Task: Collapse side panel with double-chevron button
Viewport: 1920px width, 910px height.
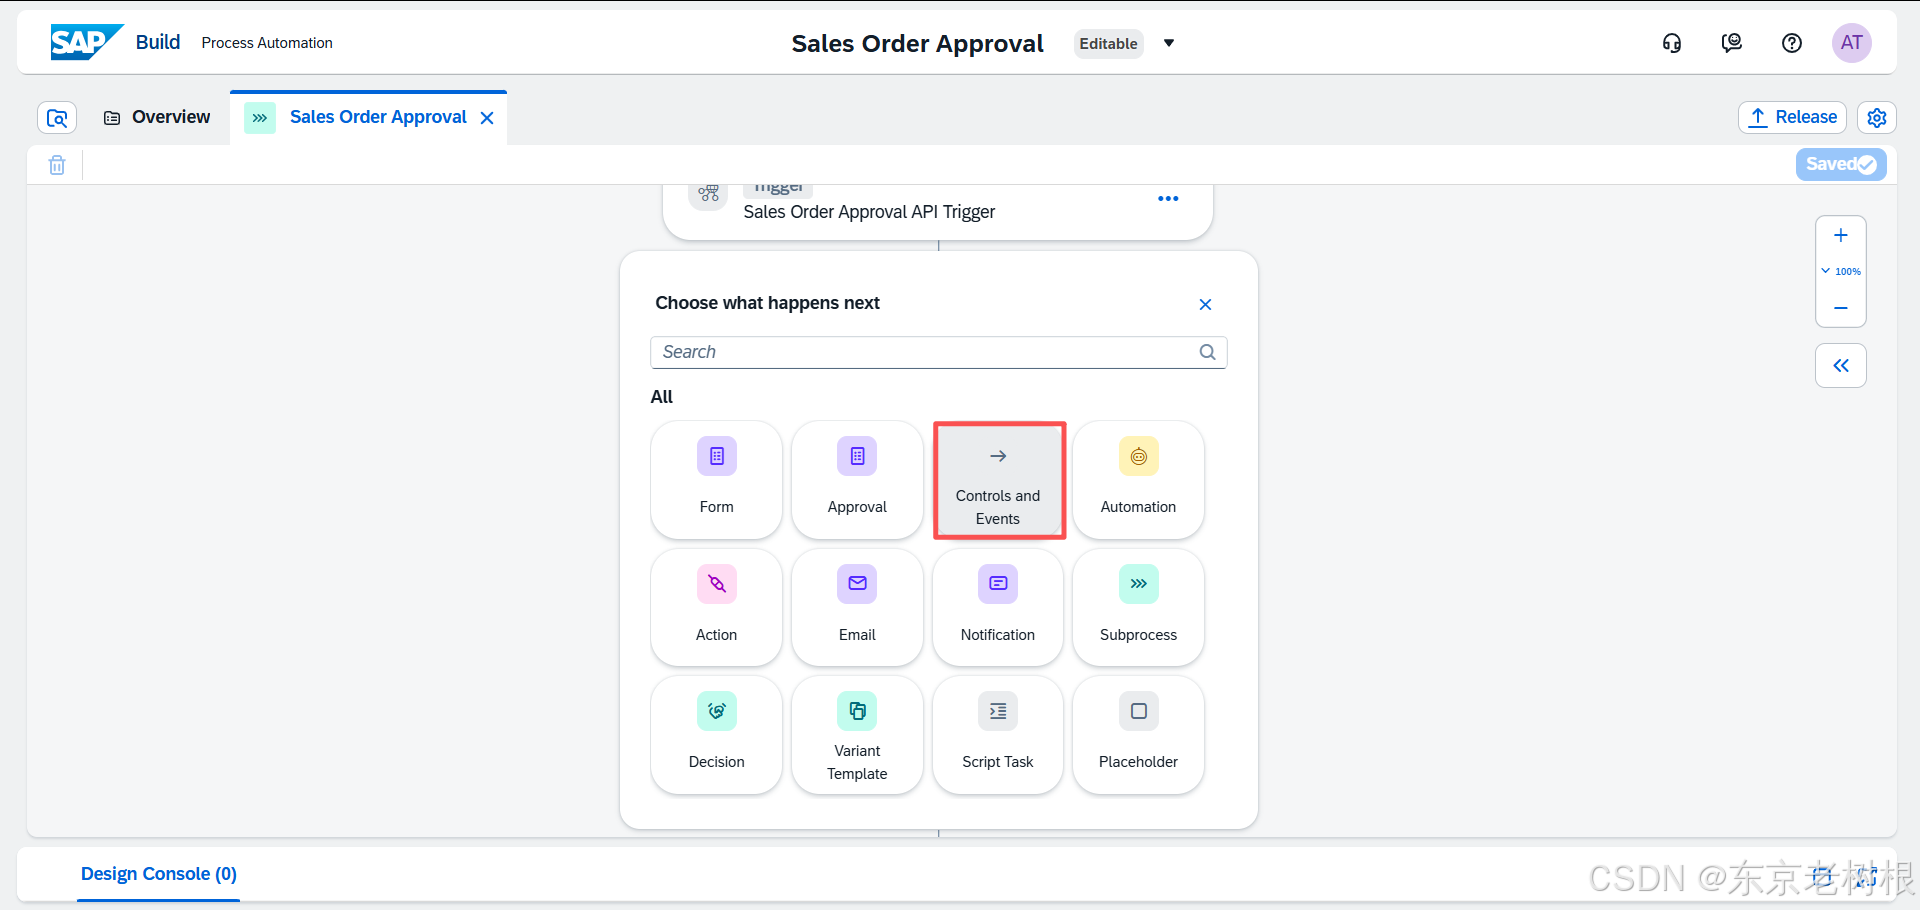Action: tap(1841, 366)
